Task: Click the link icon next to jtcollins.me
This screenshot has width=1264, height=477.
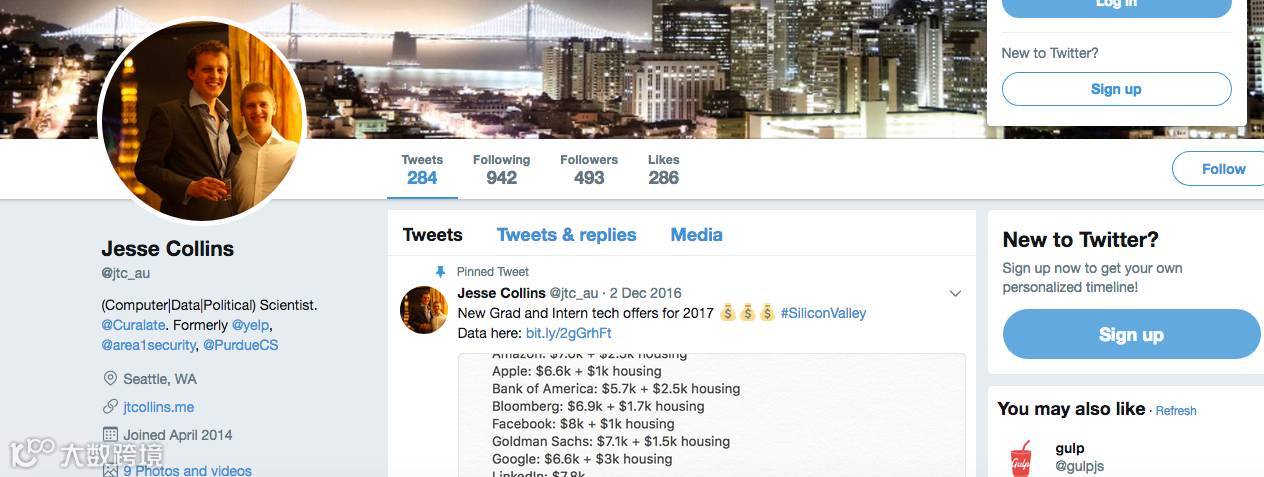Action: point(110,407)
